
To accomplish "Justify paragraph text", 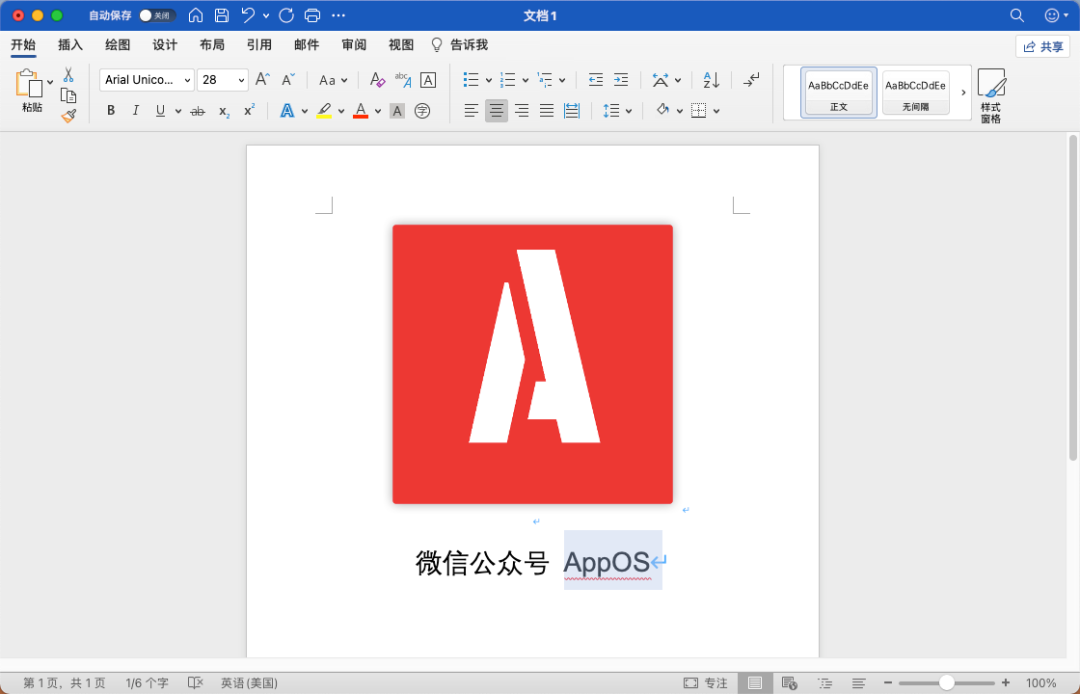I will pyautogui.click(x=546, y=110).
